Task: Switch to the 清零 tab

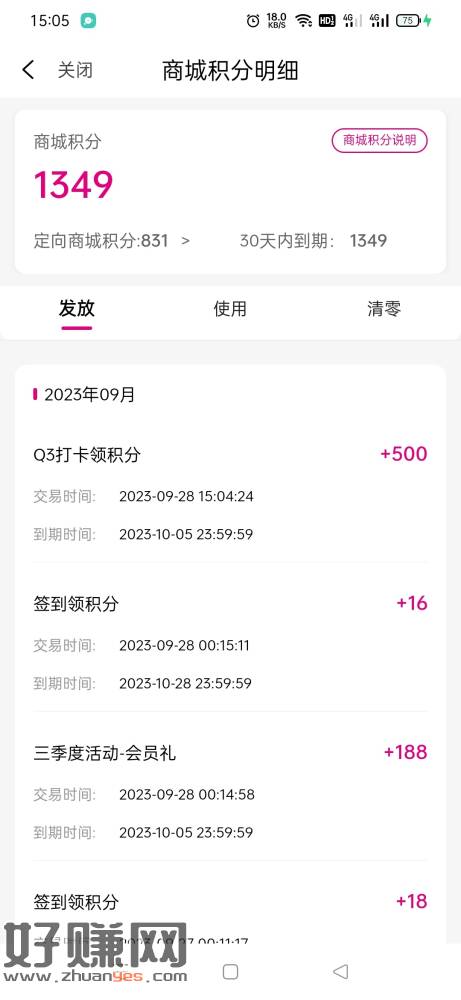Action: tap(383, 309)
